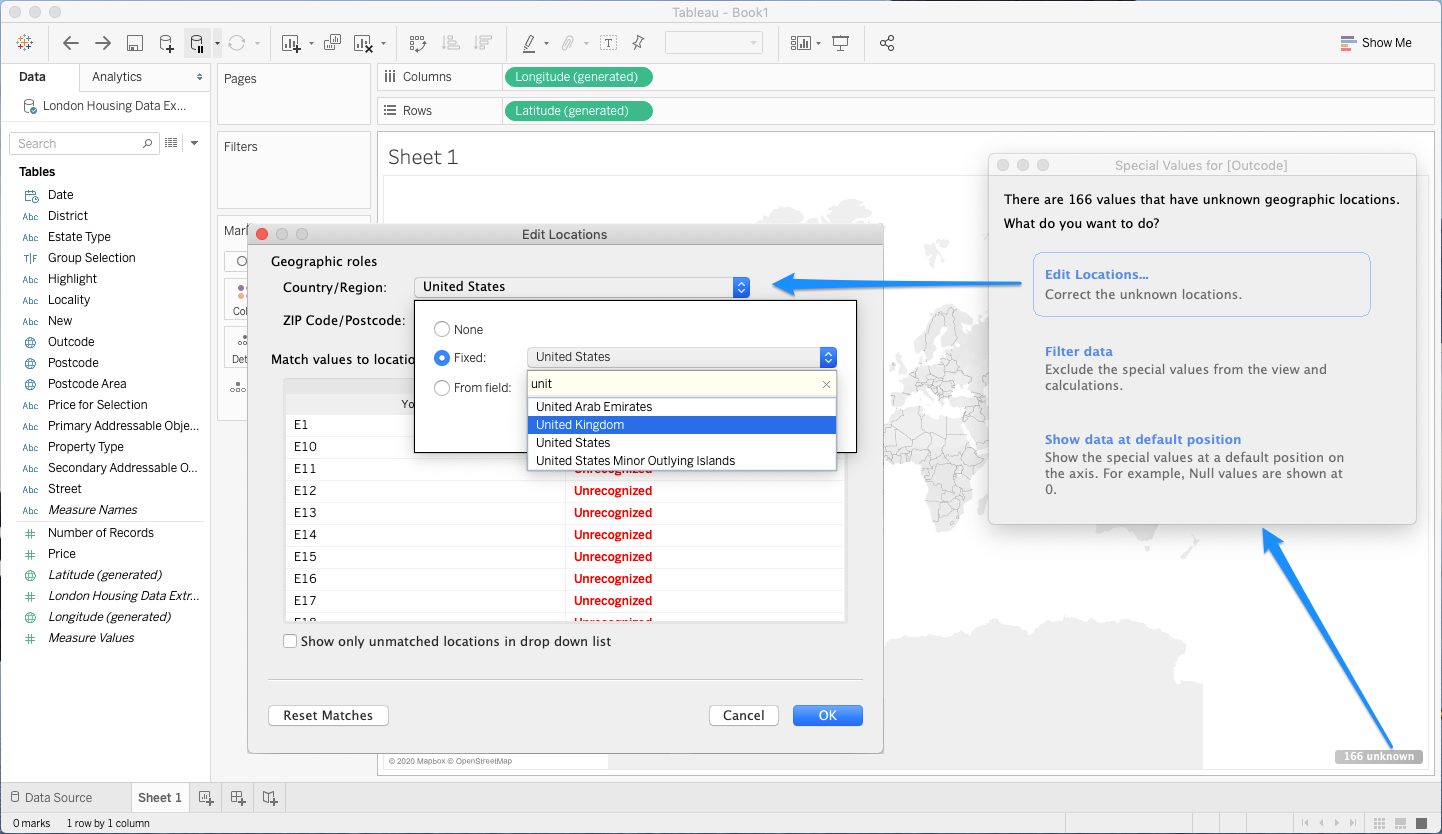Open the Highlight pen dropdown arrow
Image resolution: width=1442 pixels, height=834 pixels.
tap(546, 43)
